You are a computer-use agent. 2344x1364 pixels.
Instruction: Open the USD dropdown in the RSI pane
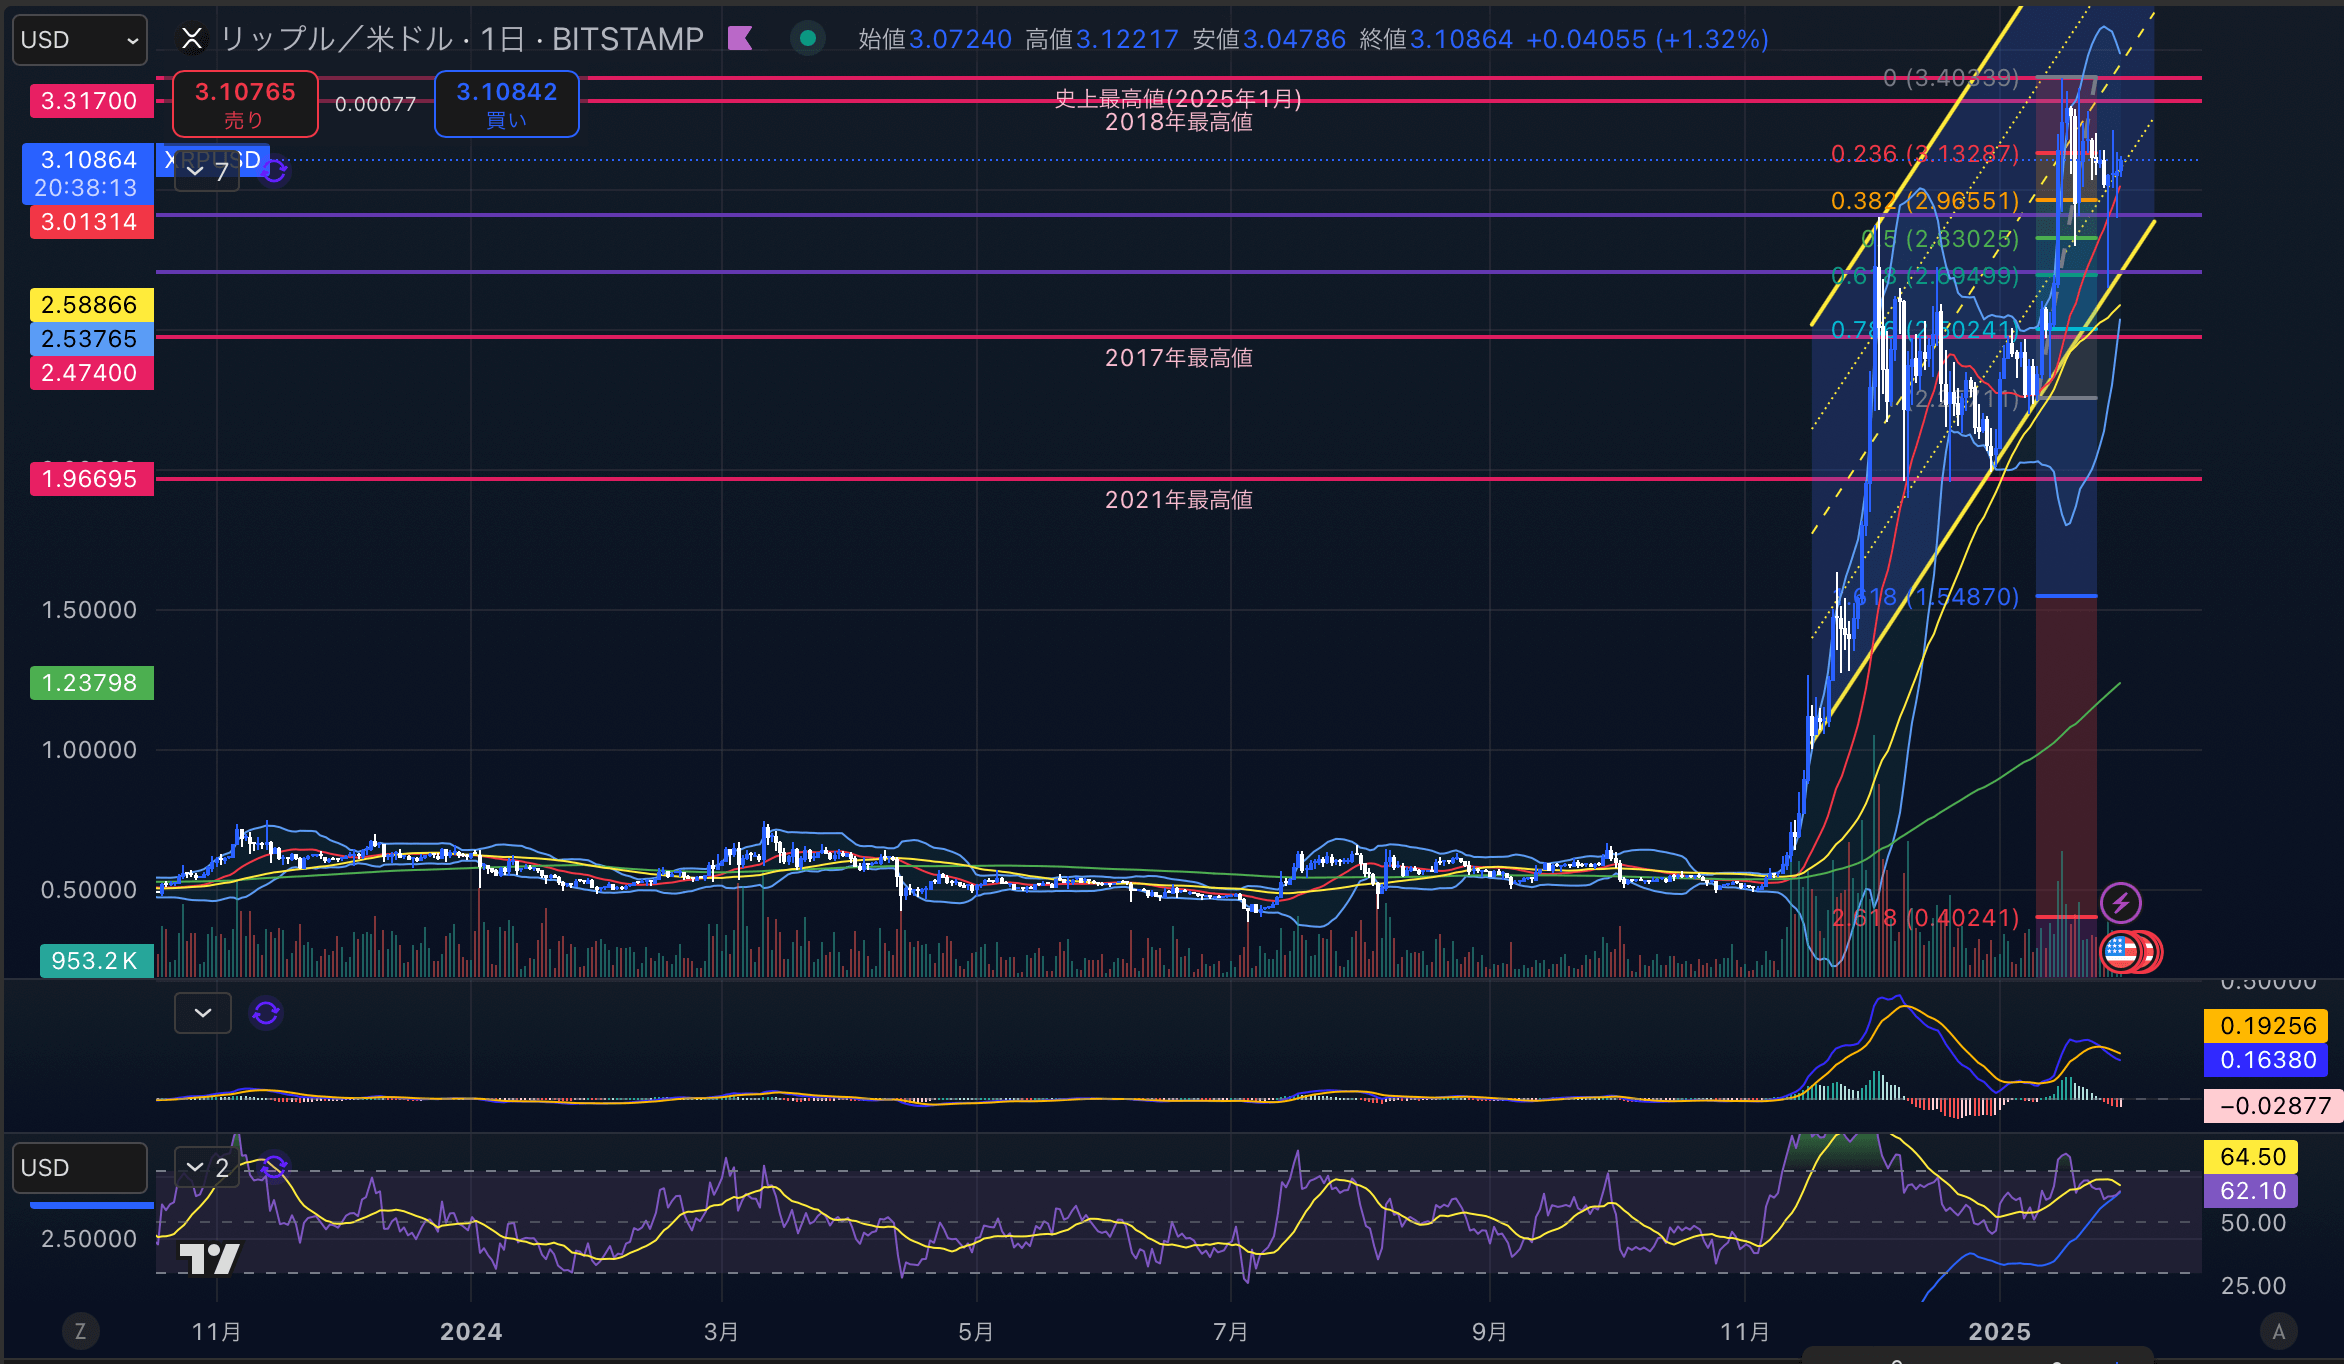pos(80,1168)
